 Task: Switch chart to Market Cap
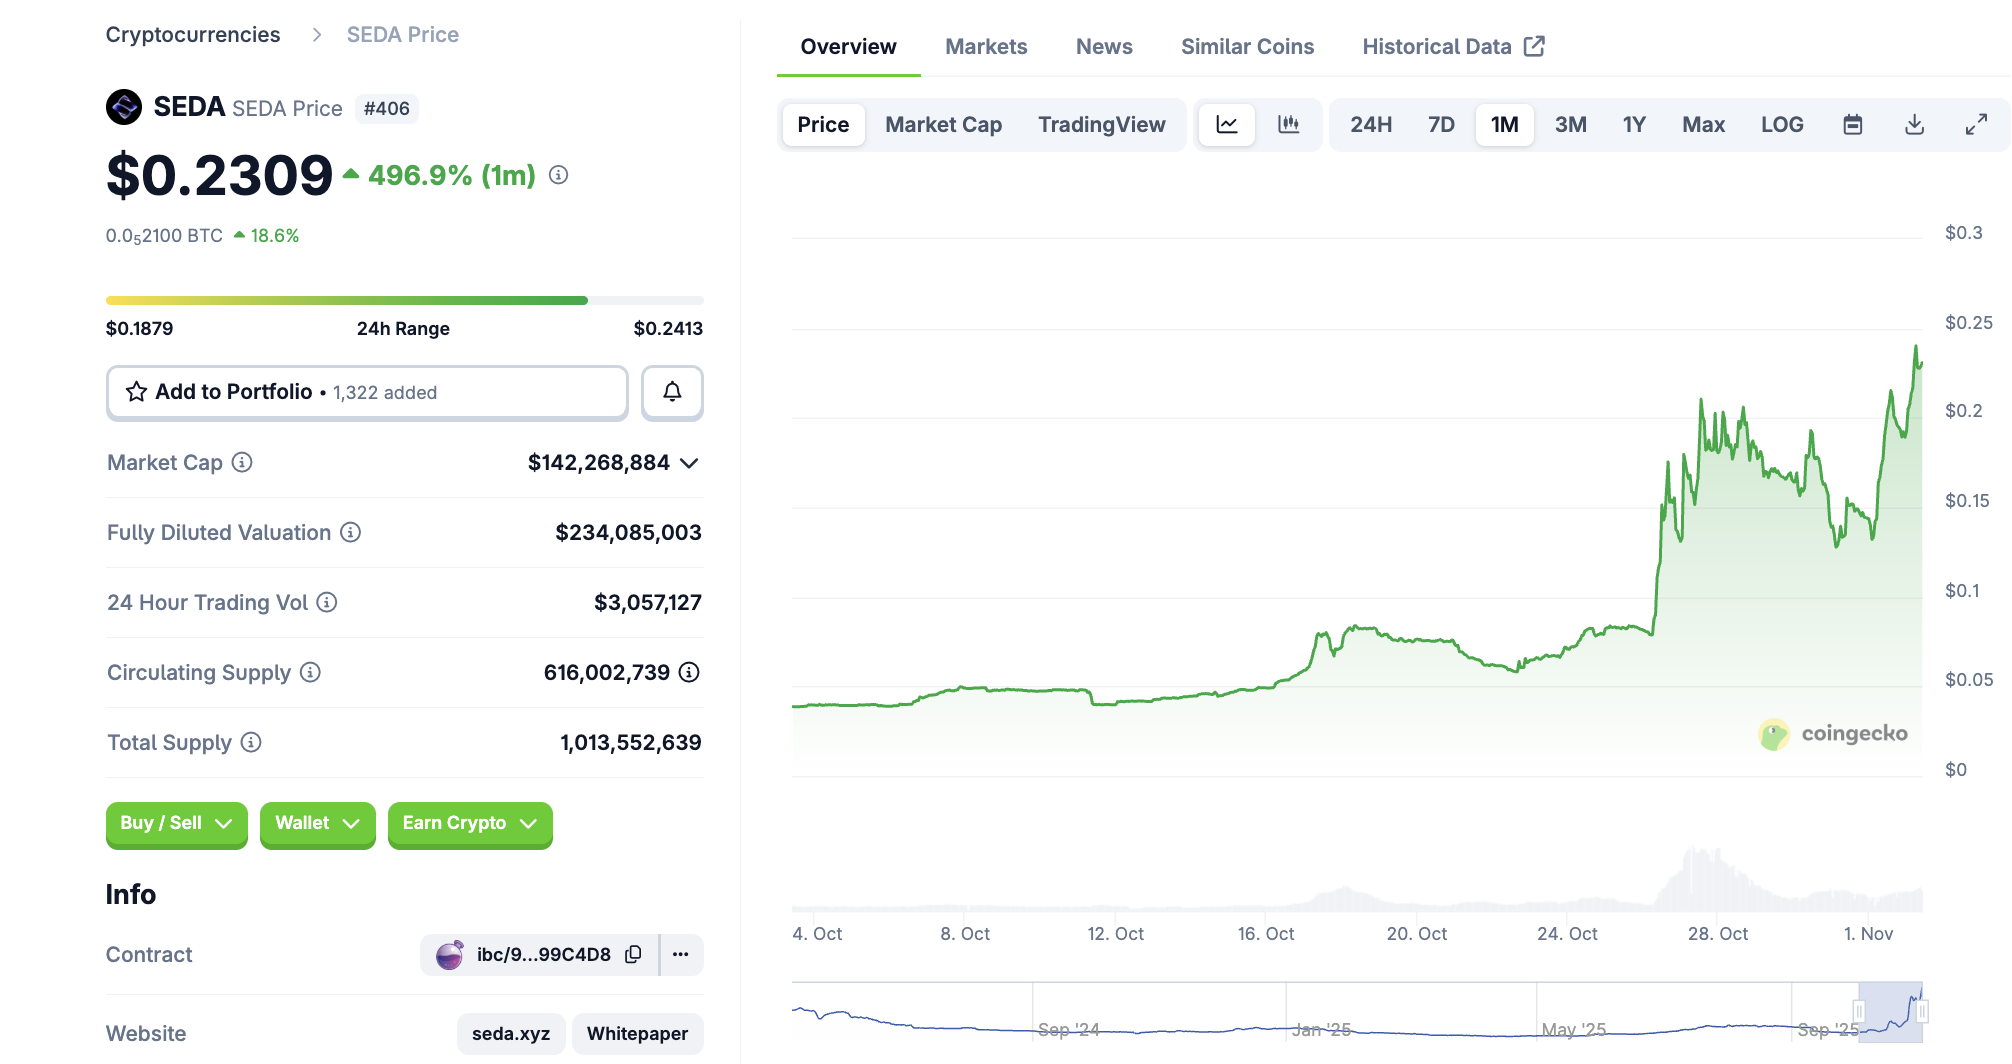click(943, 125)
